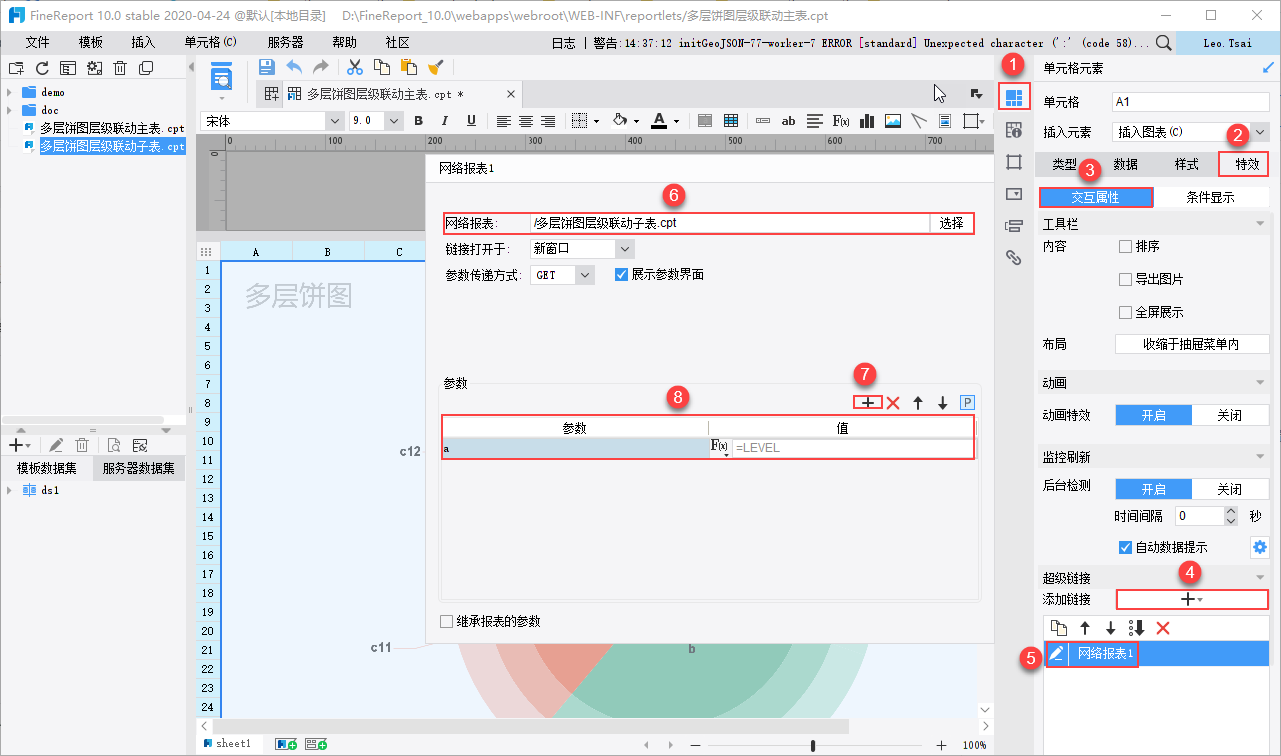Collapse the 工具栏 section
The image size is (1281, 756).
[x=1260, y=224]
